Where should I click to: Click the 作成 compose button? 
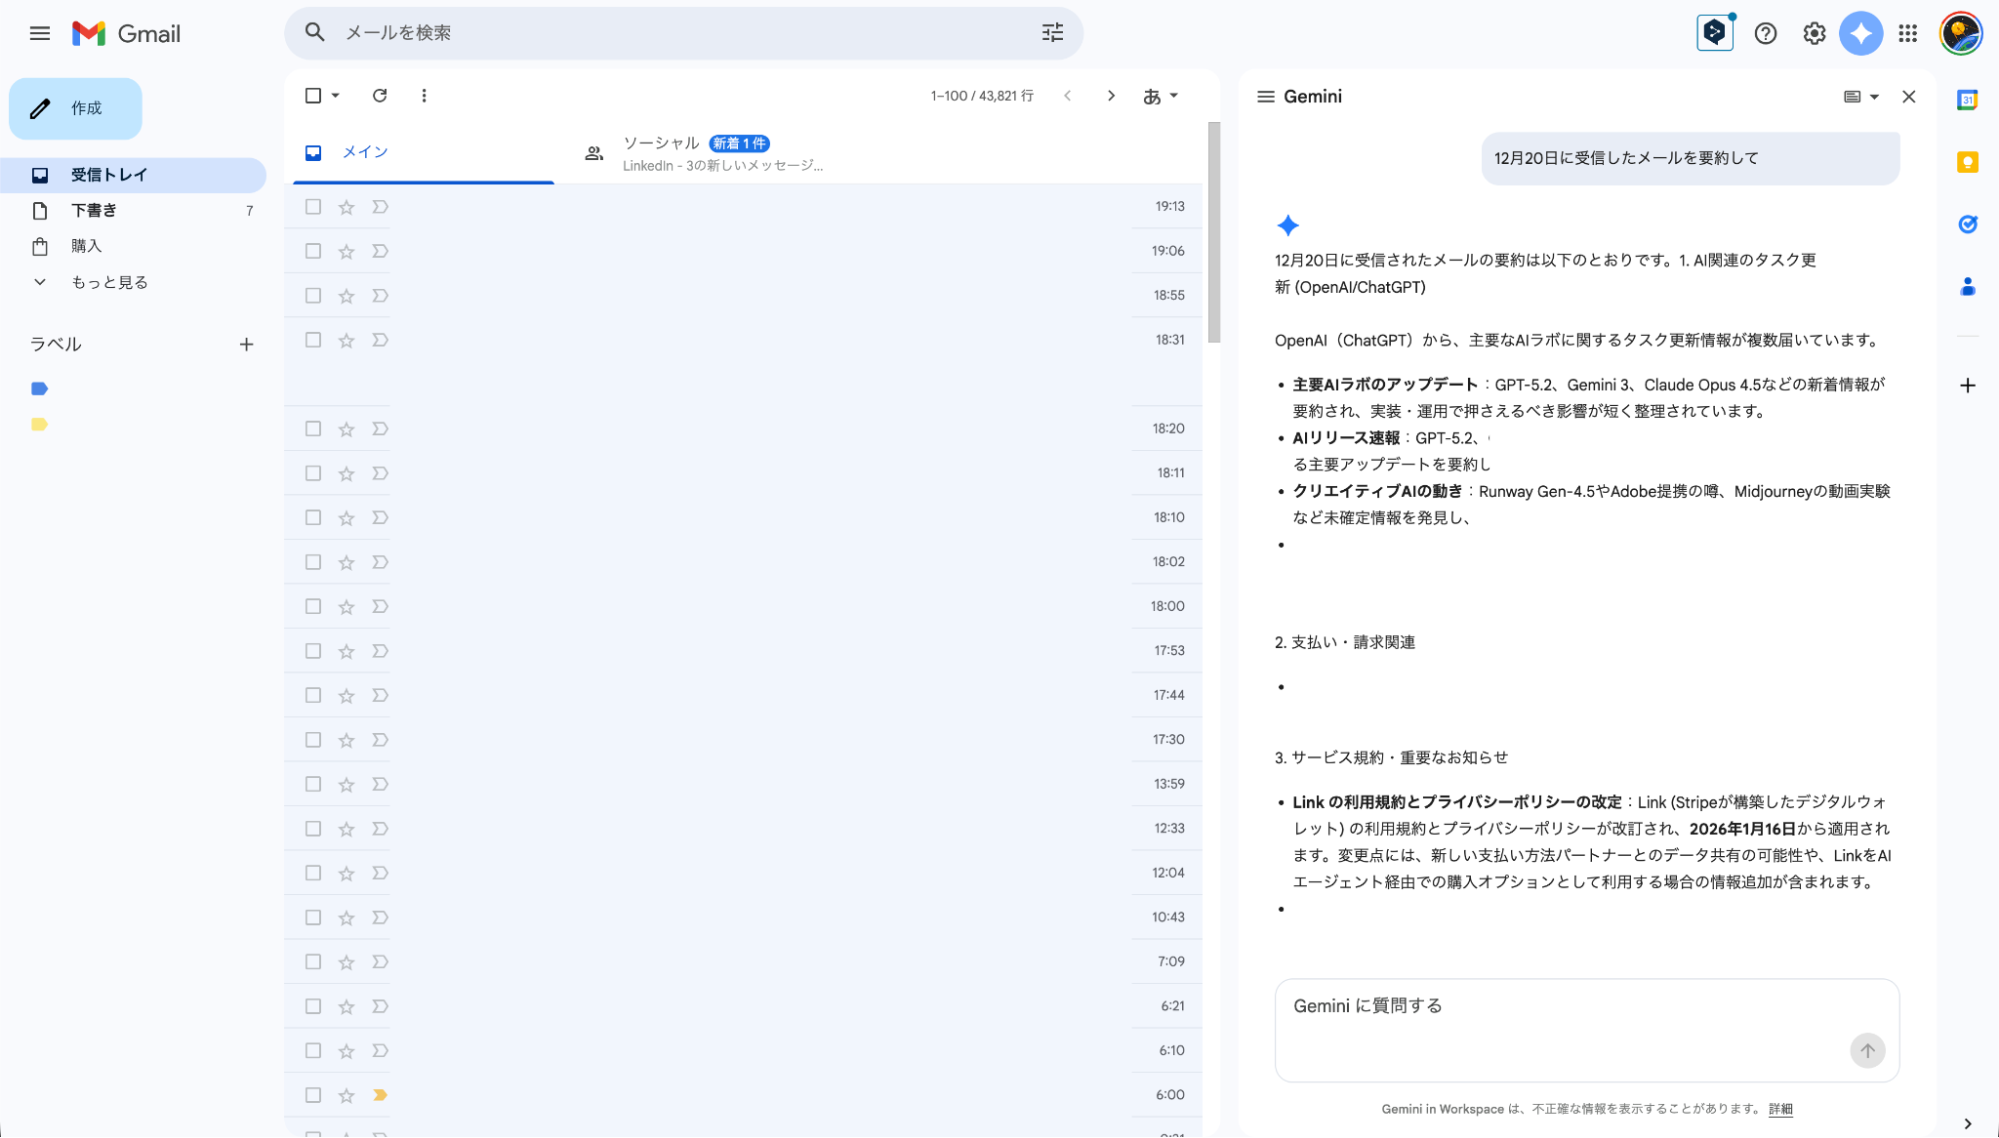click(x=75, y=108)
